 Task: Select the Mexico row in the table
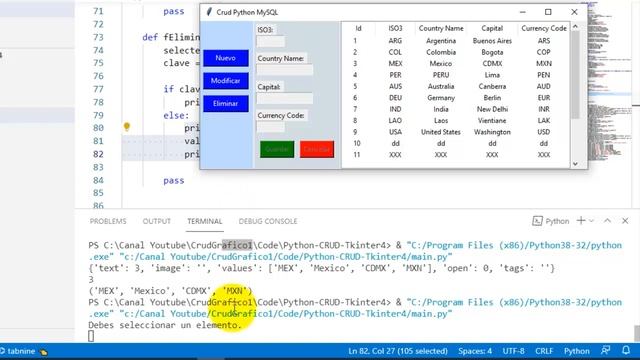click(456, 64)
